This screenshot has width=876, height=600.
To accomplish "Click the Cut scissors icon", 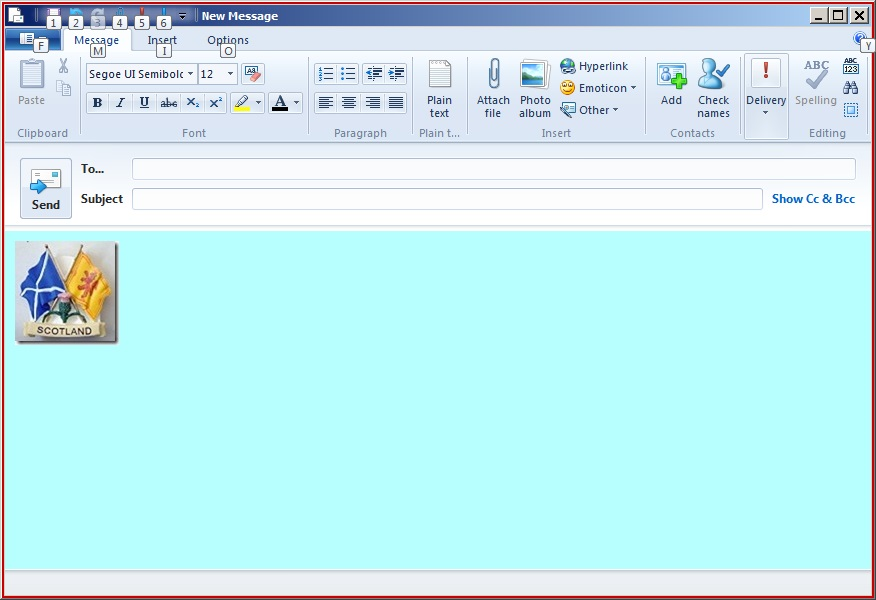I will click(64, 66).
